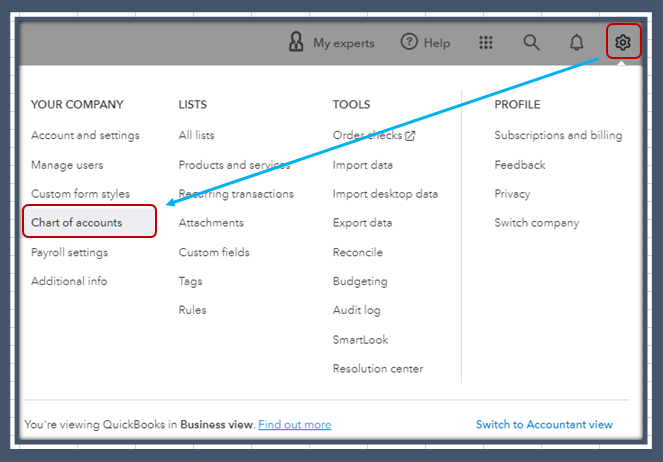Open Help label in the header
Screen dimensions: 663x462
[437, 43]
